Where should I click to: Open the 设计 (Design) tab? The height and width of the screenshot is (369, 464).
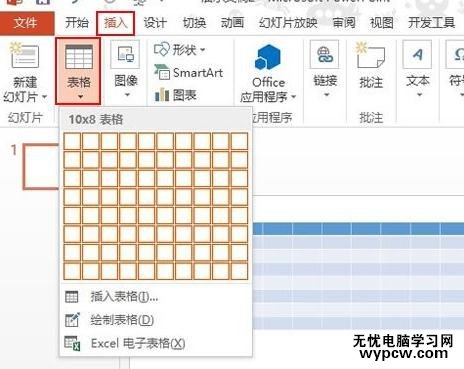click(155, 23)
